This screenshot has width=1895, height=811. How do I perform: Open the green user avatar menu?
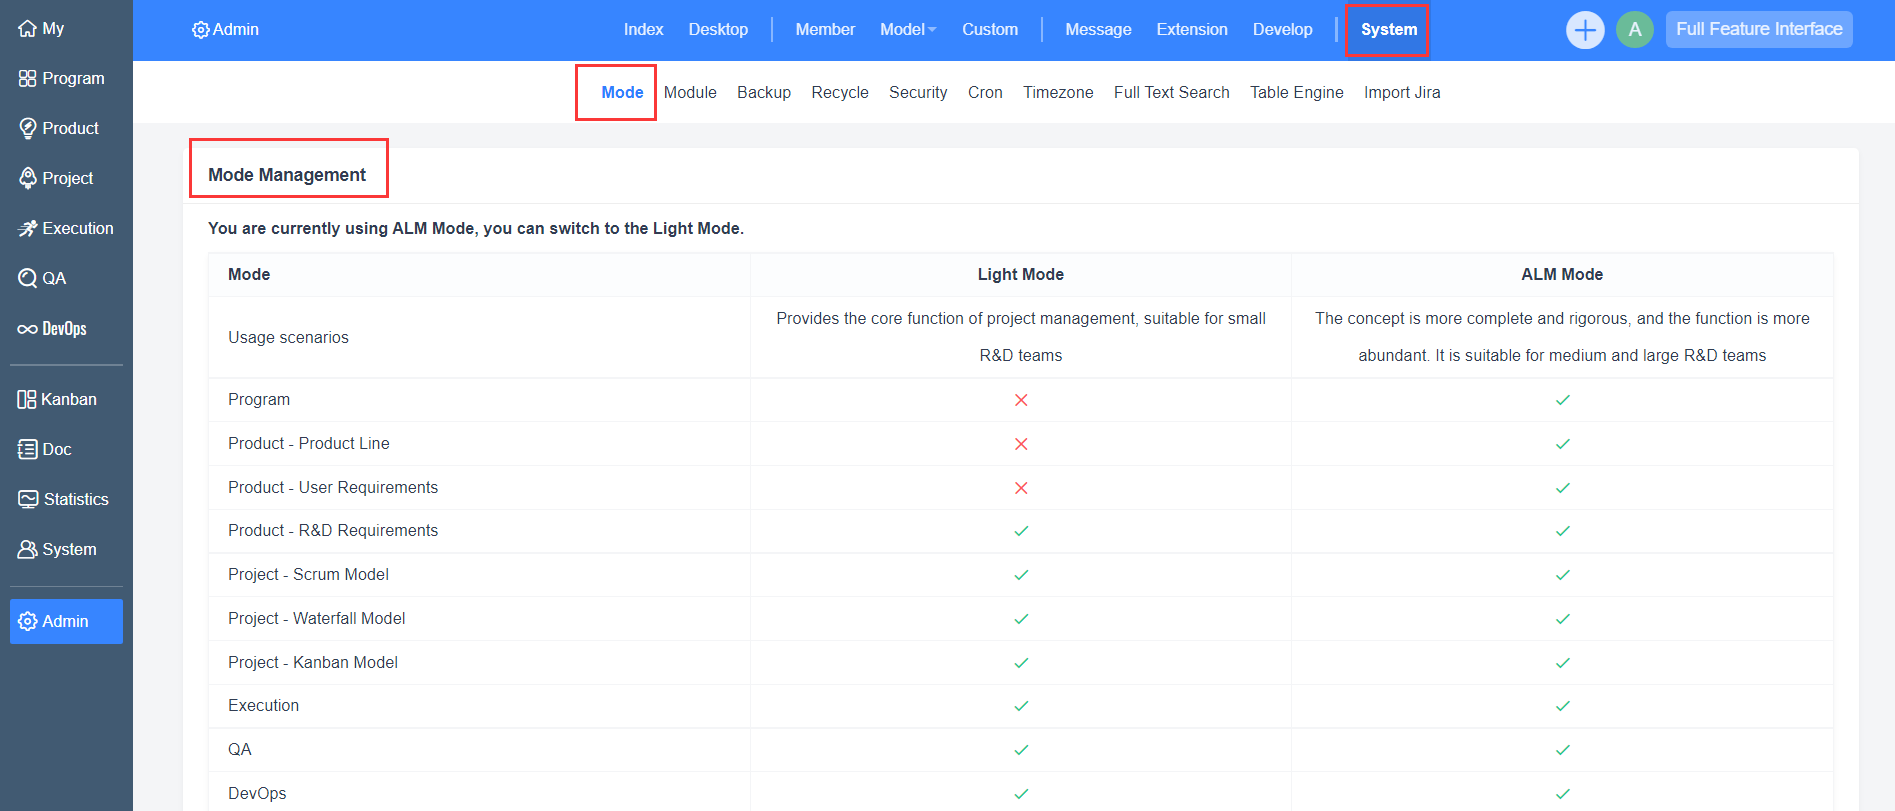1634,30
